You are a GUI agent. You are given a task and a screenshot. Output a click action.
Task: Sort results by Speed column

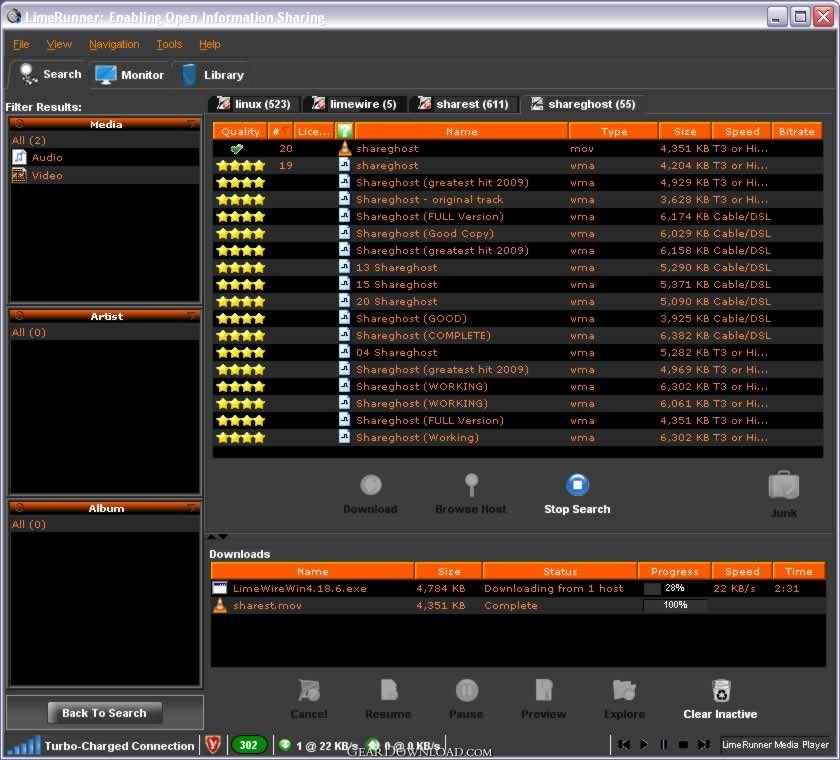[742, 131]
